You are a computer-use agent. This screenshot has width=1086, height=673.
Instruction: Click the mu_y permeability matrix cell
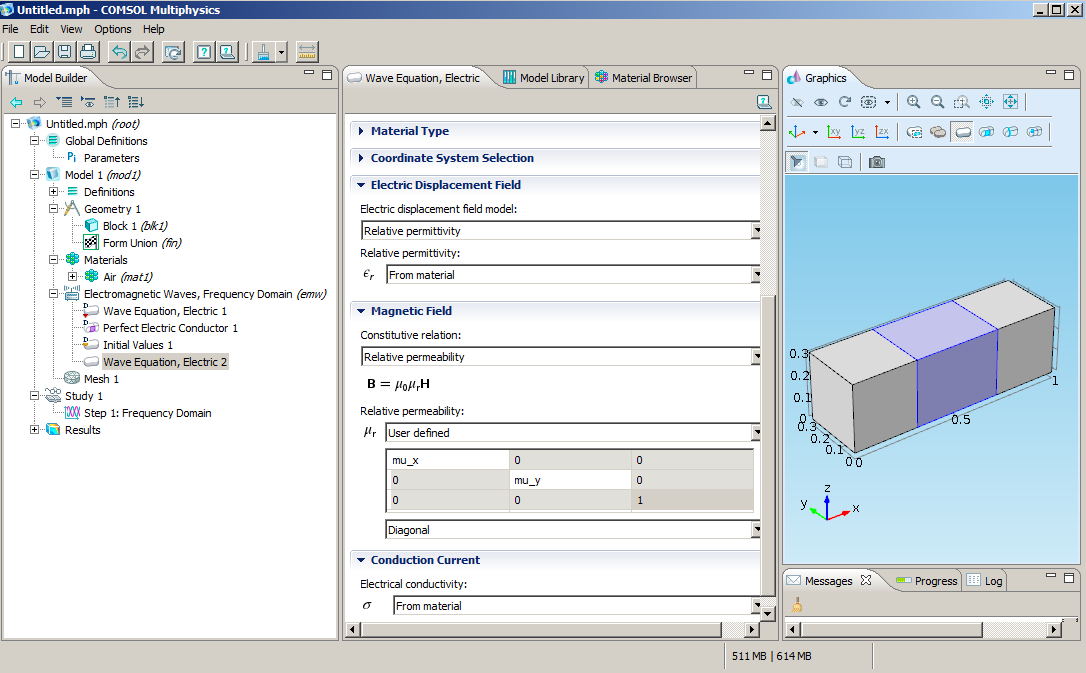click(569, 480)
